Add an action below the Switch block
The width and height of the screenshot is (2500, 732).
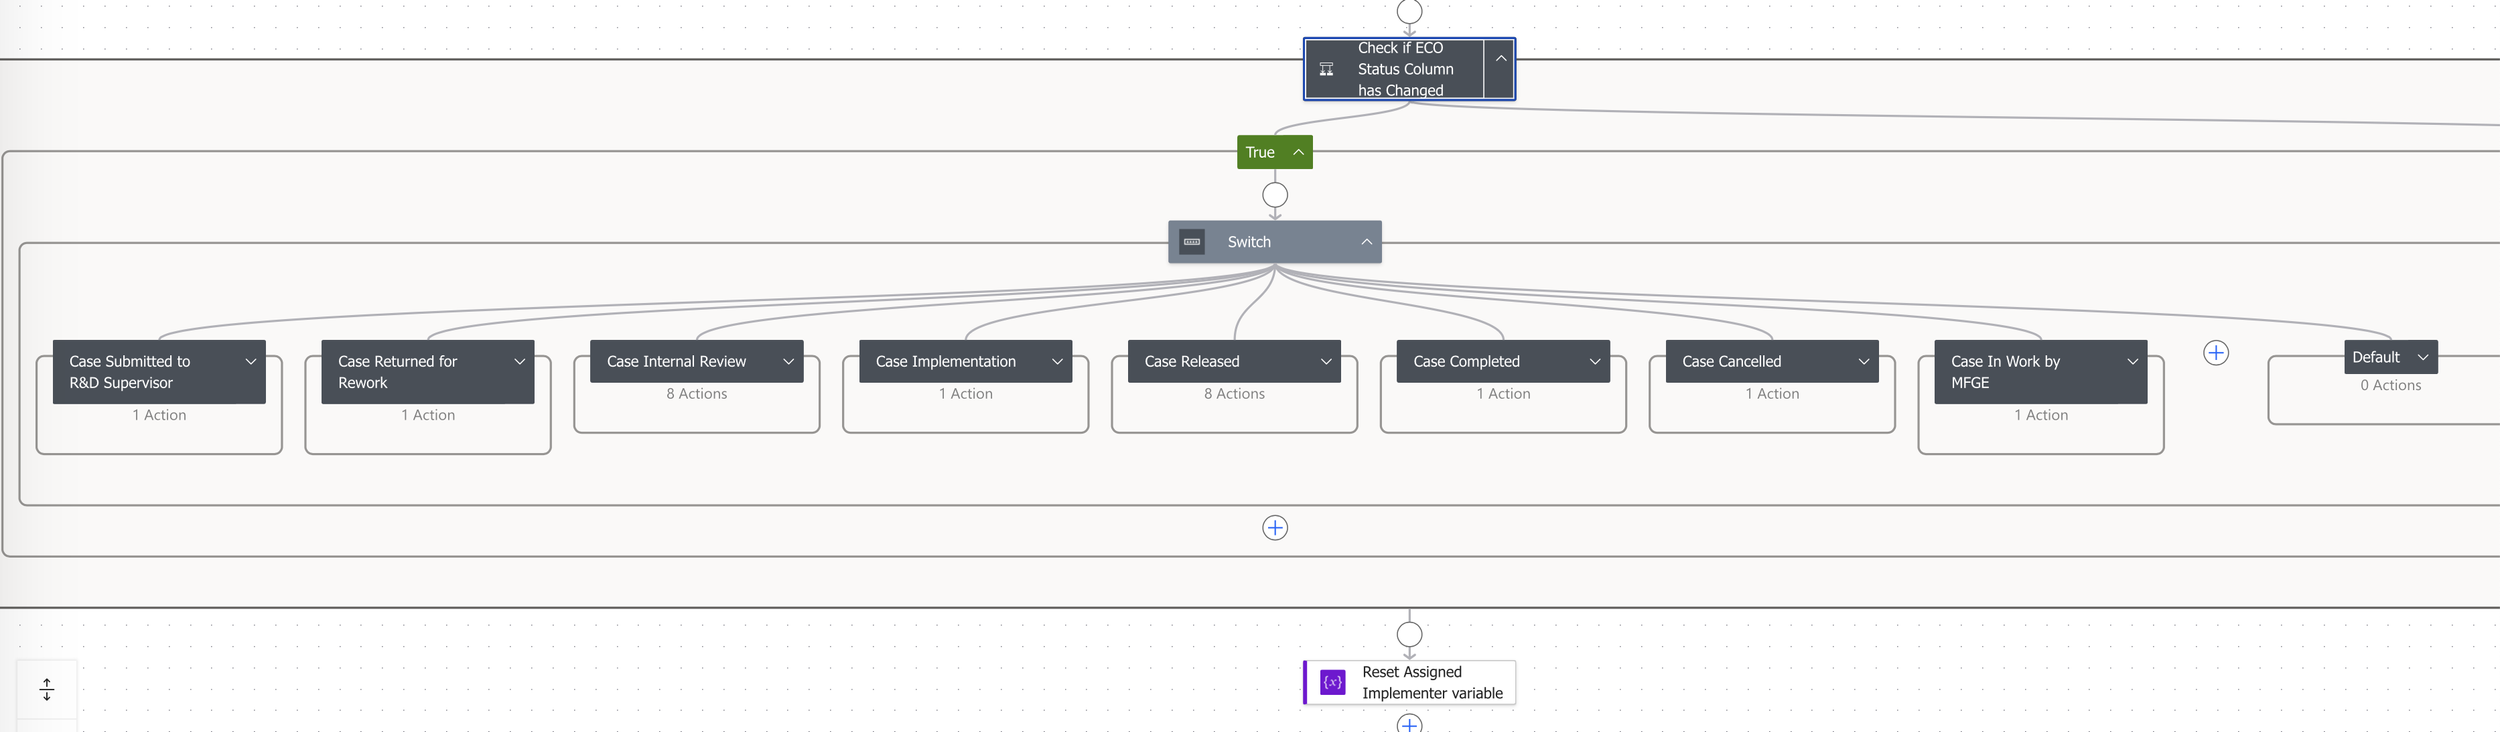[1275, 528]
